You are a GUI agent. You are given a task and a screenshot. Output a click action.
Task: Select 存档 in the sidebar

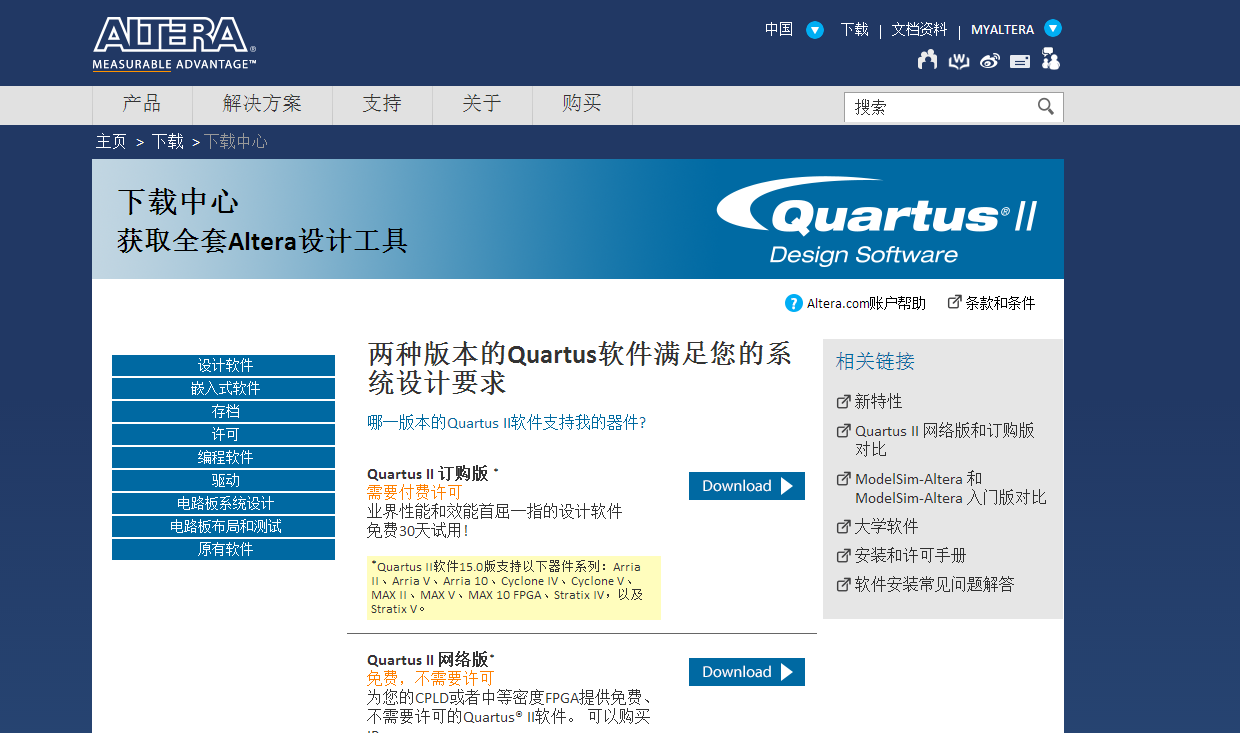pos(224,411)
